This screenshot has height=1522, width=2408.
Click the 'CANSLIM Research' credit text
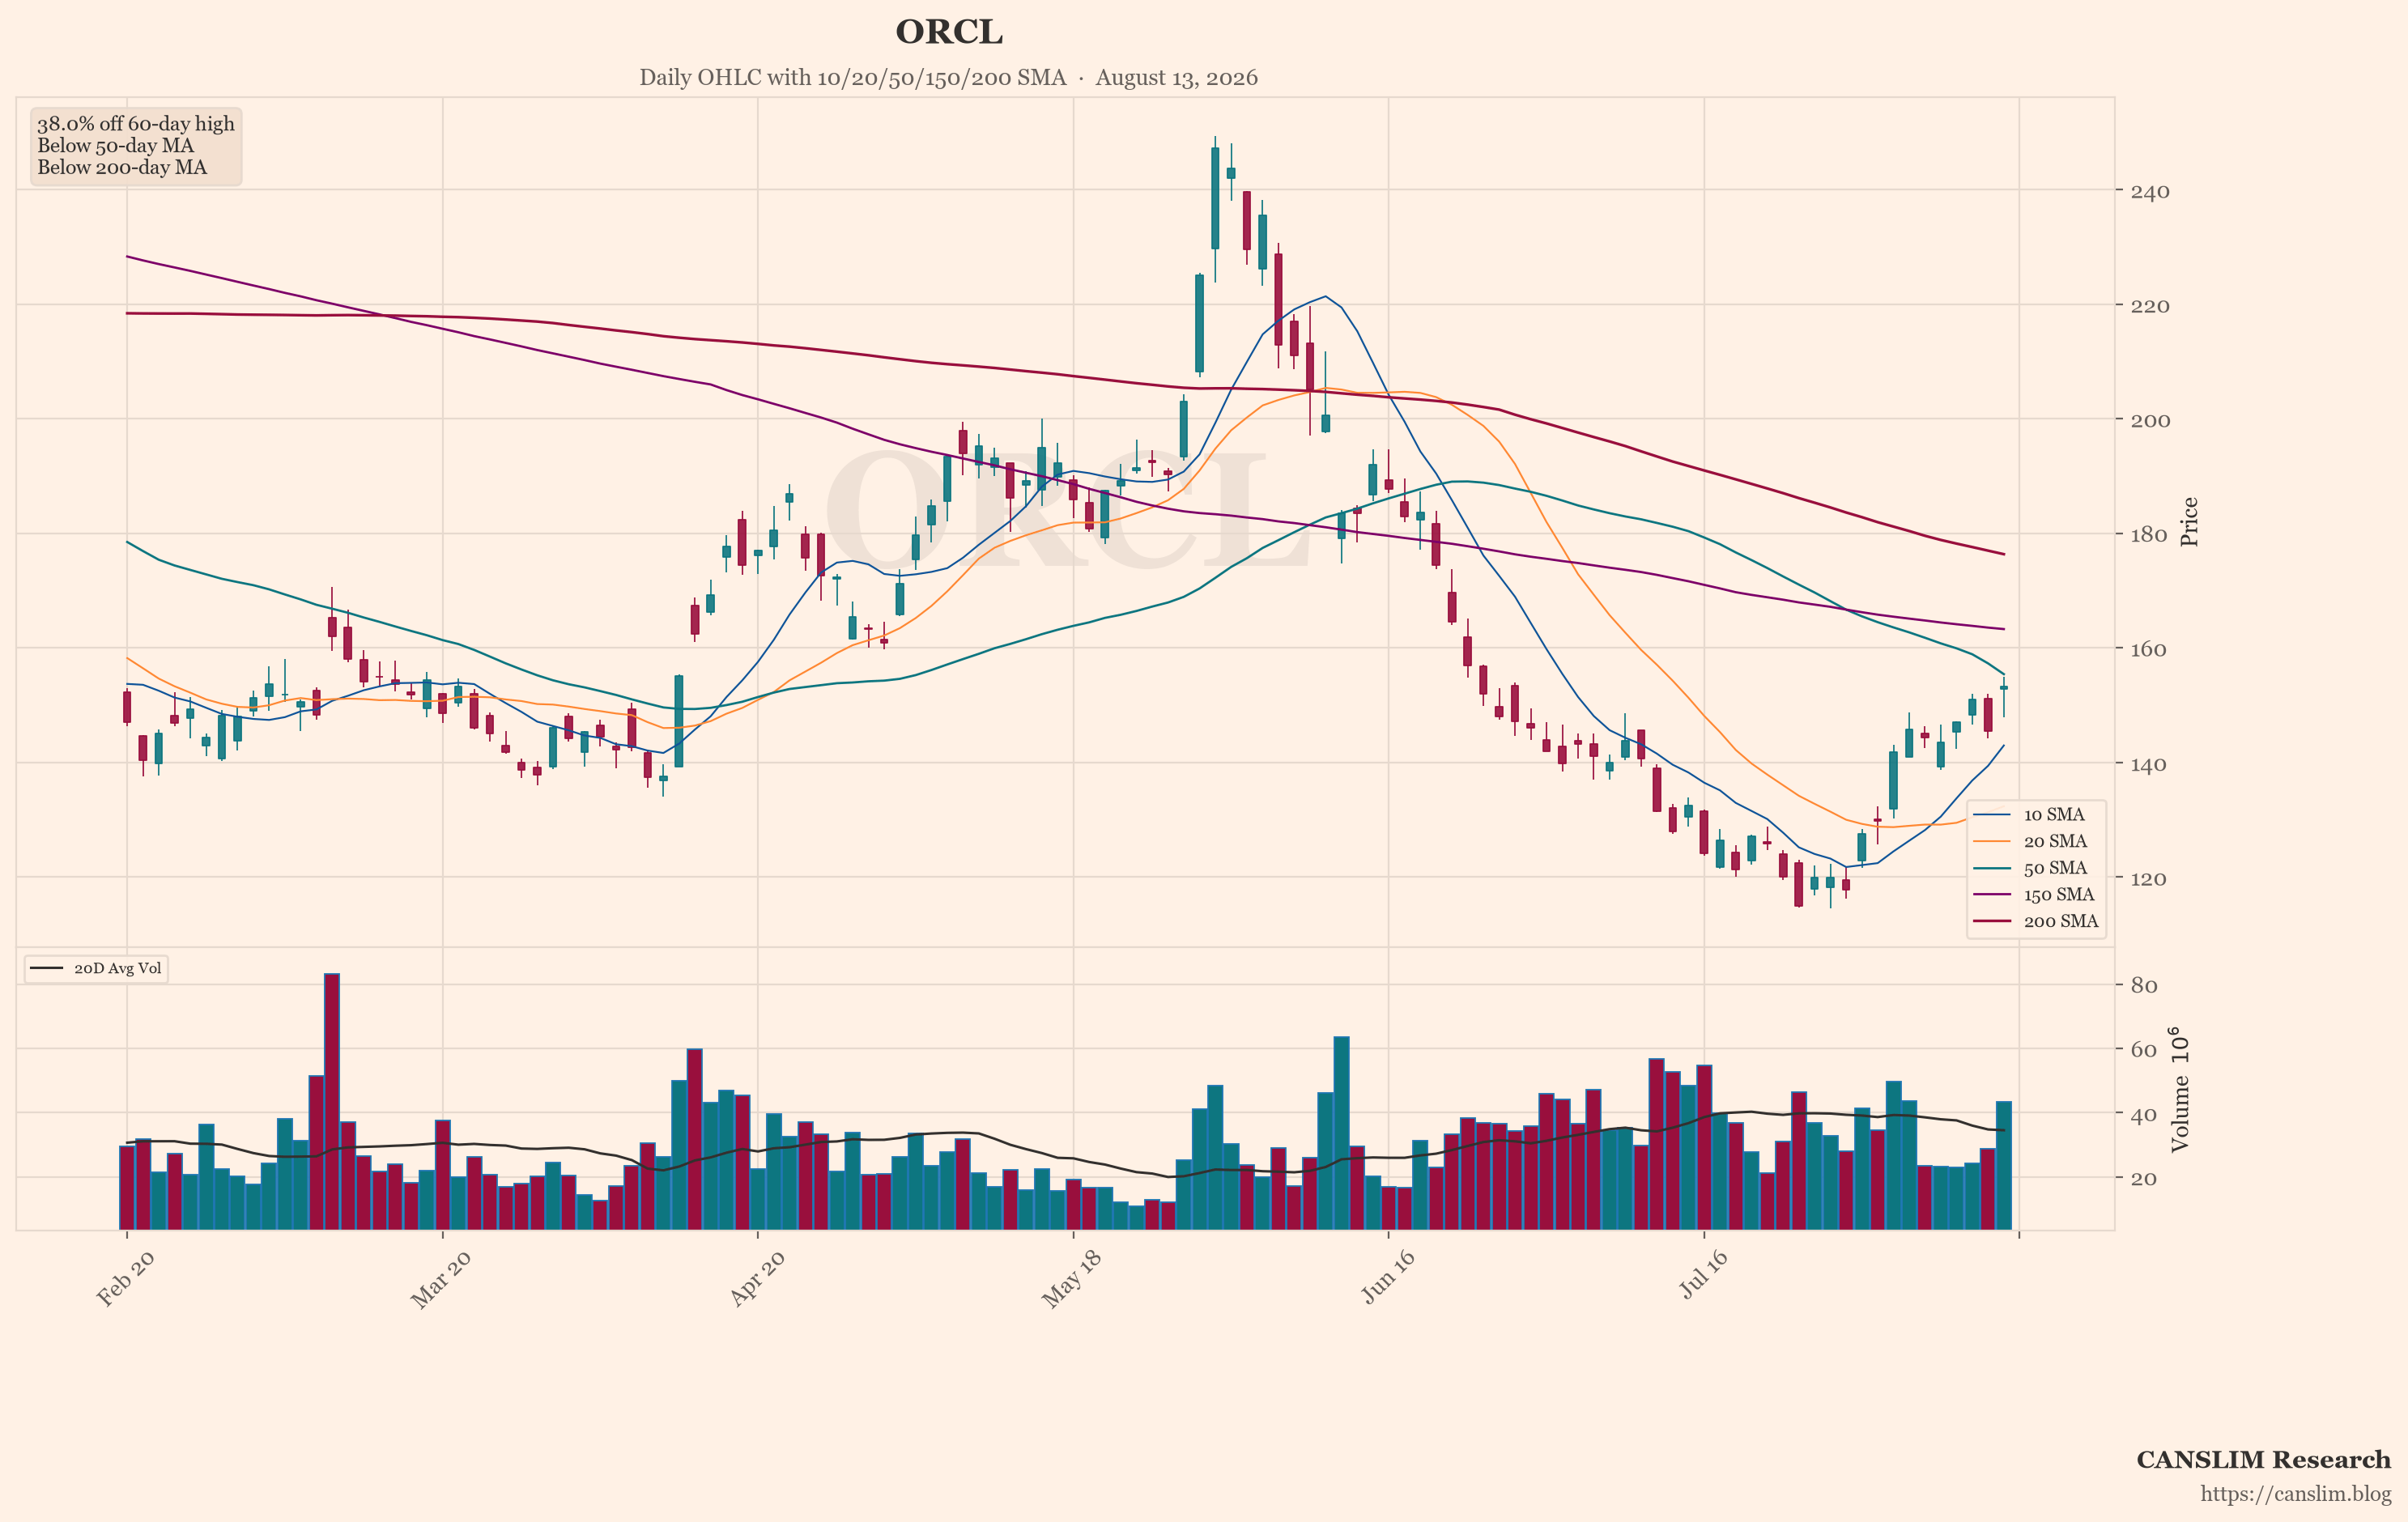(2263, 1460)
